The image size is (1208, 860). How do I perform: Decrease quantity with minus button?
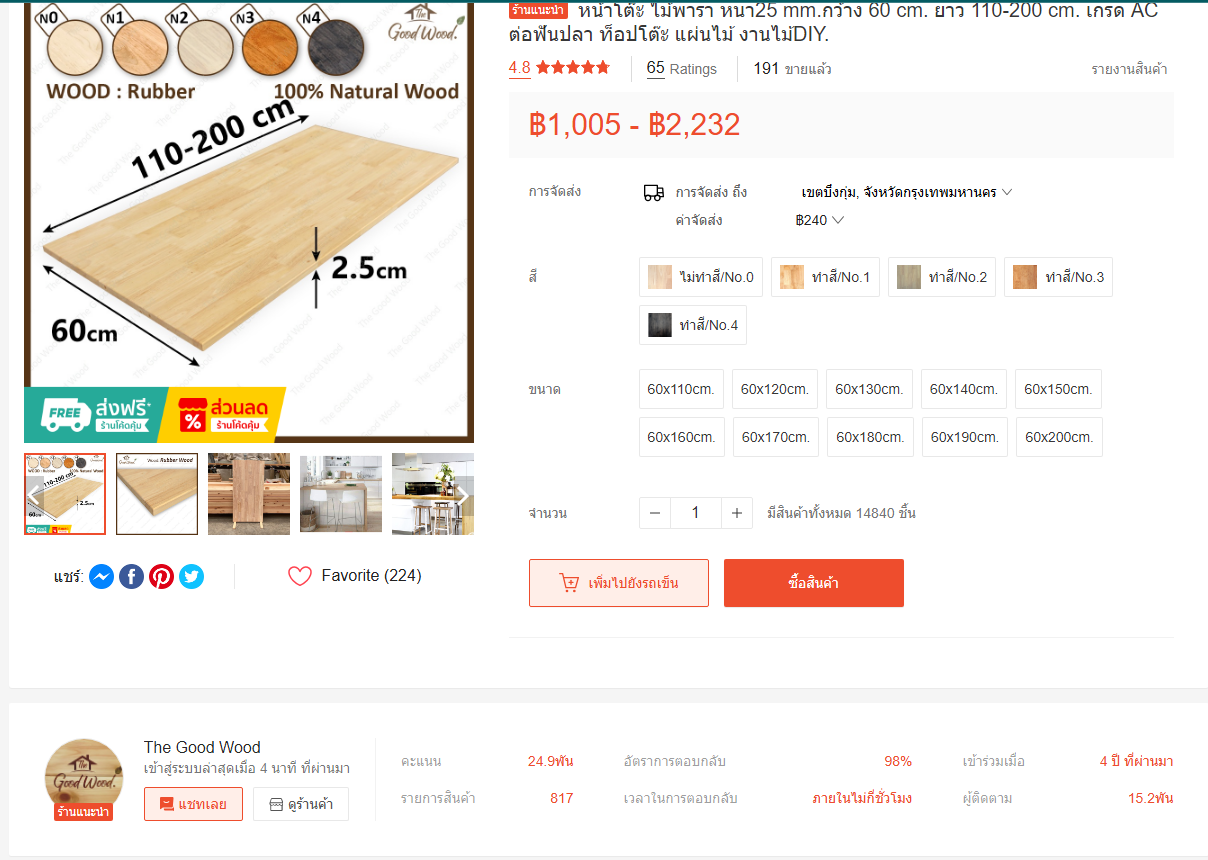pyautogui.click(x=655, y=513)
